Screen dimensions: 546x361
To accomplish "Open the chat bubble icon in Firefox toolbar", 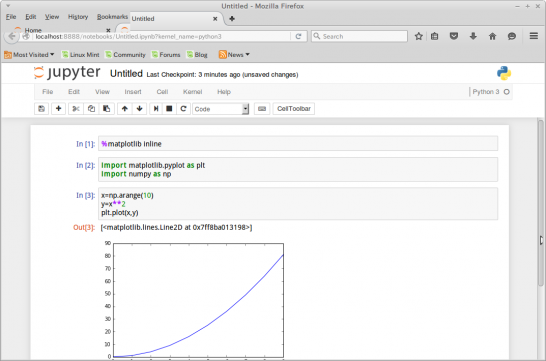I will pyautogui.click(x=512, y=36).
